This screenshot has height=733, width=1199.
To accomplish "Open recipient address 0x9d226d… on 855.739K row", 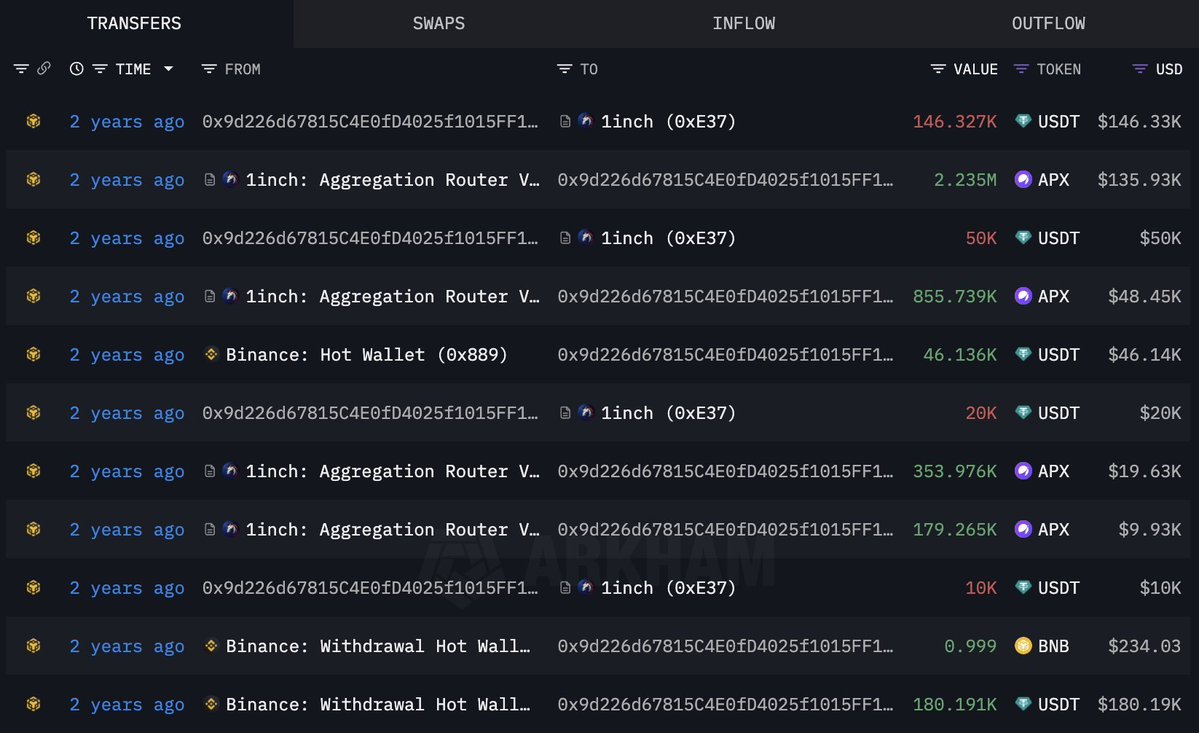I will (725, 296).
